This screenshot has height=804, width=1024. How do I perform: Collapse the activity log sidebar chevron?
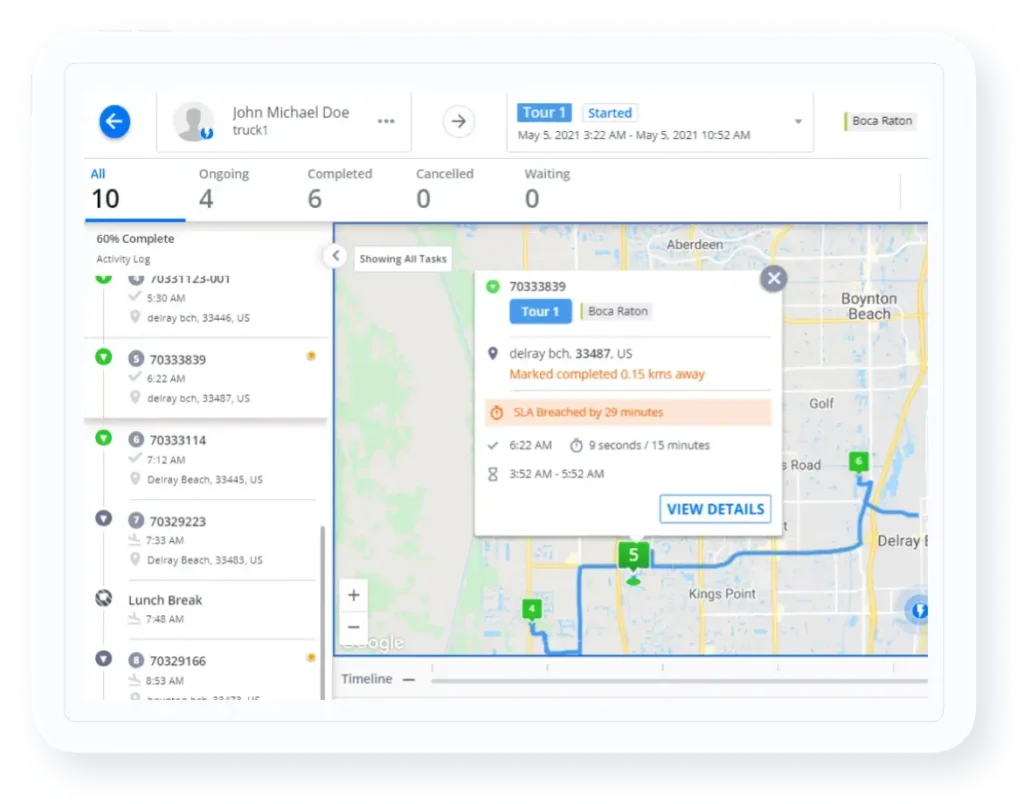point(334,256)
